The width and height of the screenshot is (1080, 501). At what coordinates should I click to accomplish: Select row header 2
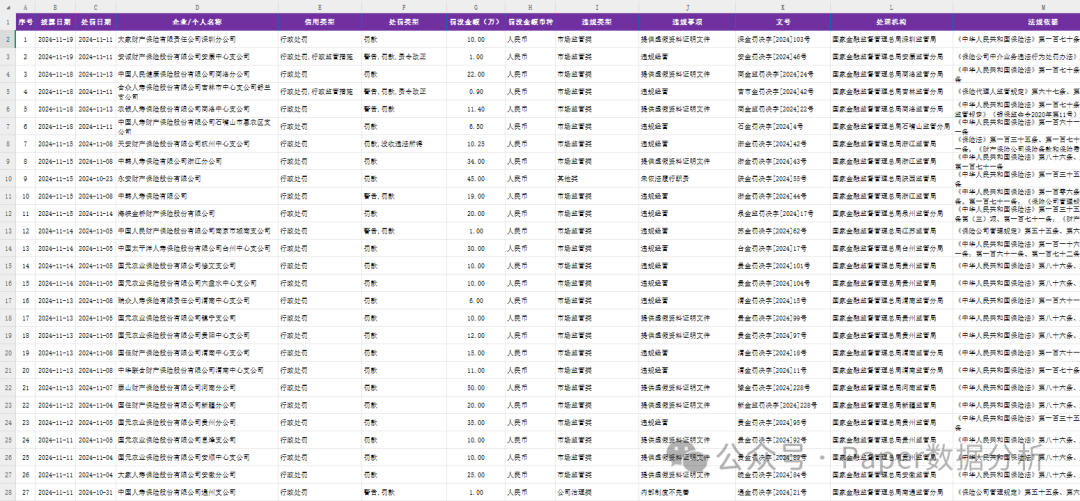[8, 39]
